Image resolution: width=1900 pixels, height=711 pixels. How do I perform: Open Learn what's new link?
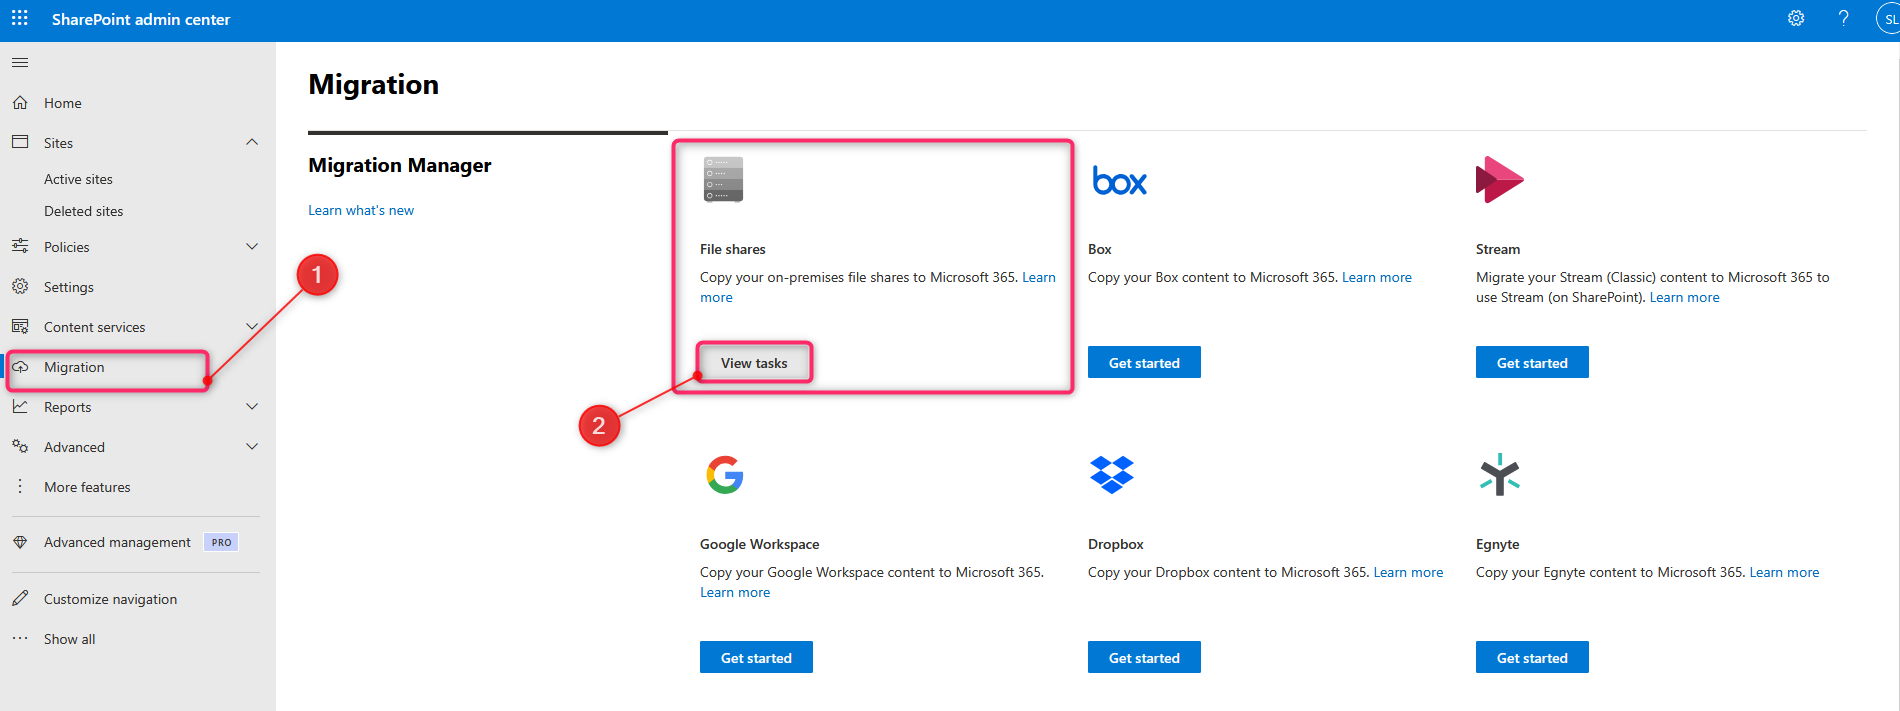click(361, 210)
